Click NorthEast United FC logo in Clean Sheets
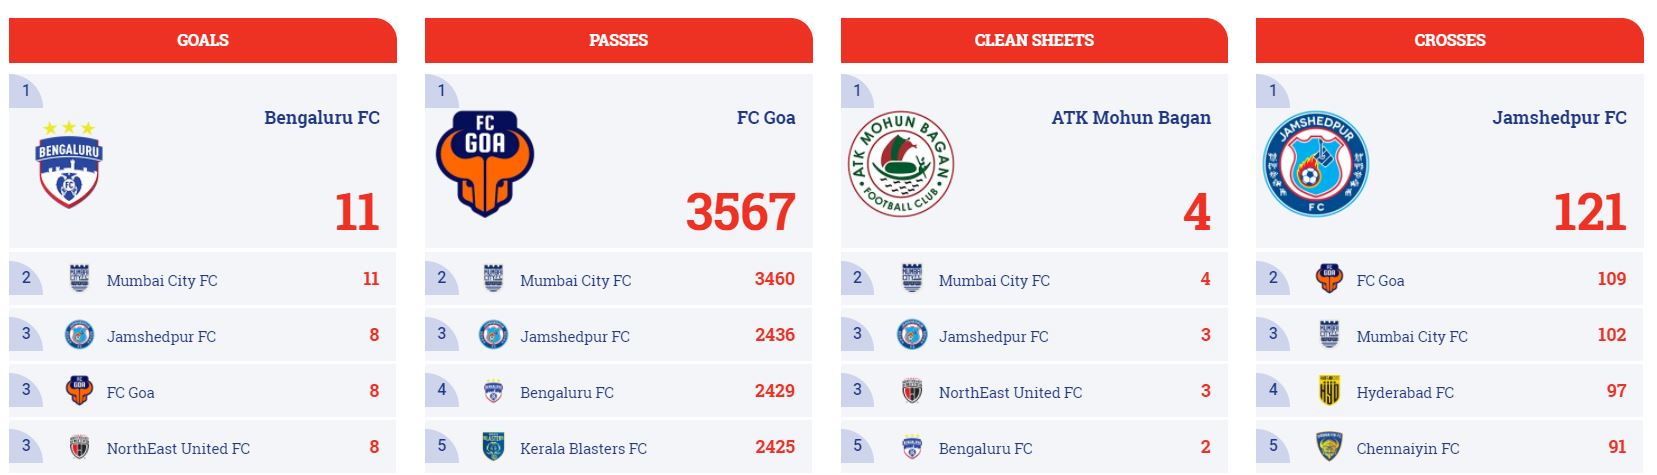 click(x=912, y=391)
